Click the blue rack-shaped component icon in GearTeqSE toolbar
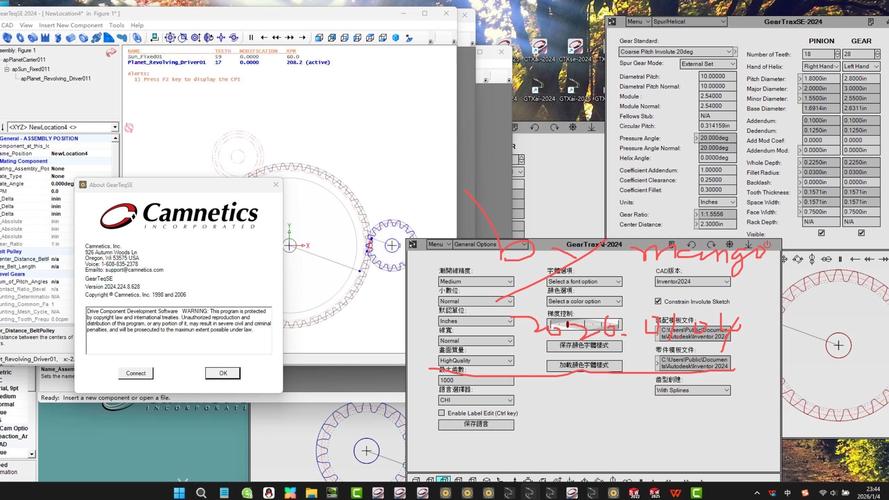The width and height of the screenshot is (889, 500). (45, 38)
